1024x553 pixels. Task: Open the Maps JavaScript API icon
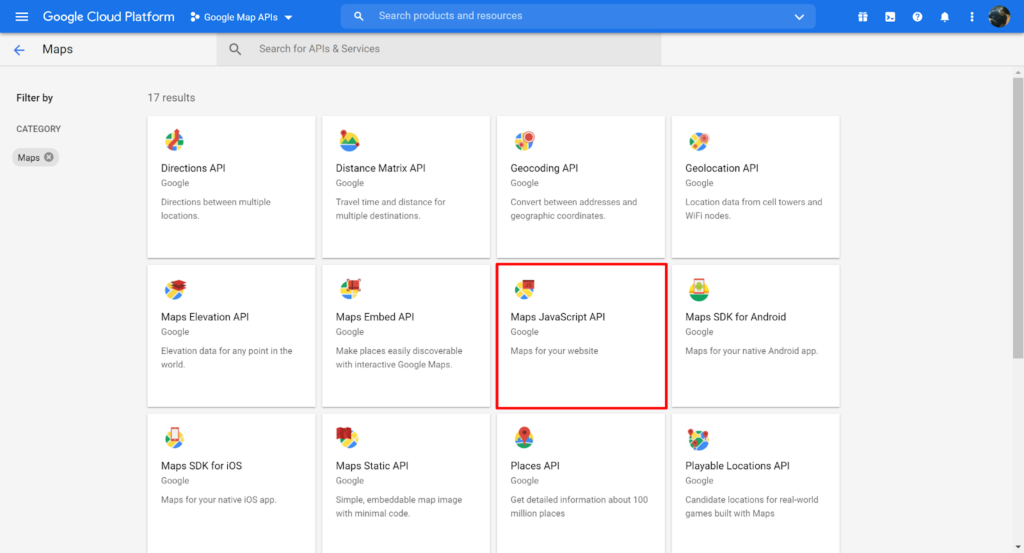pyautogui.click(x=524, y=289)
